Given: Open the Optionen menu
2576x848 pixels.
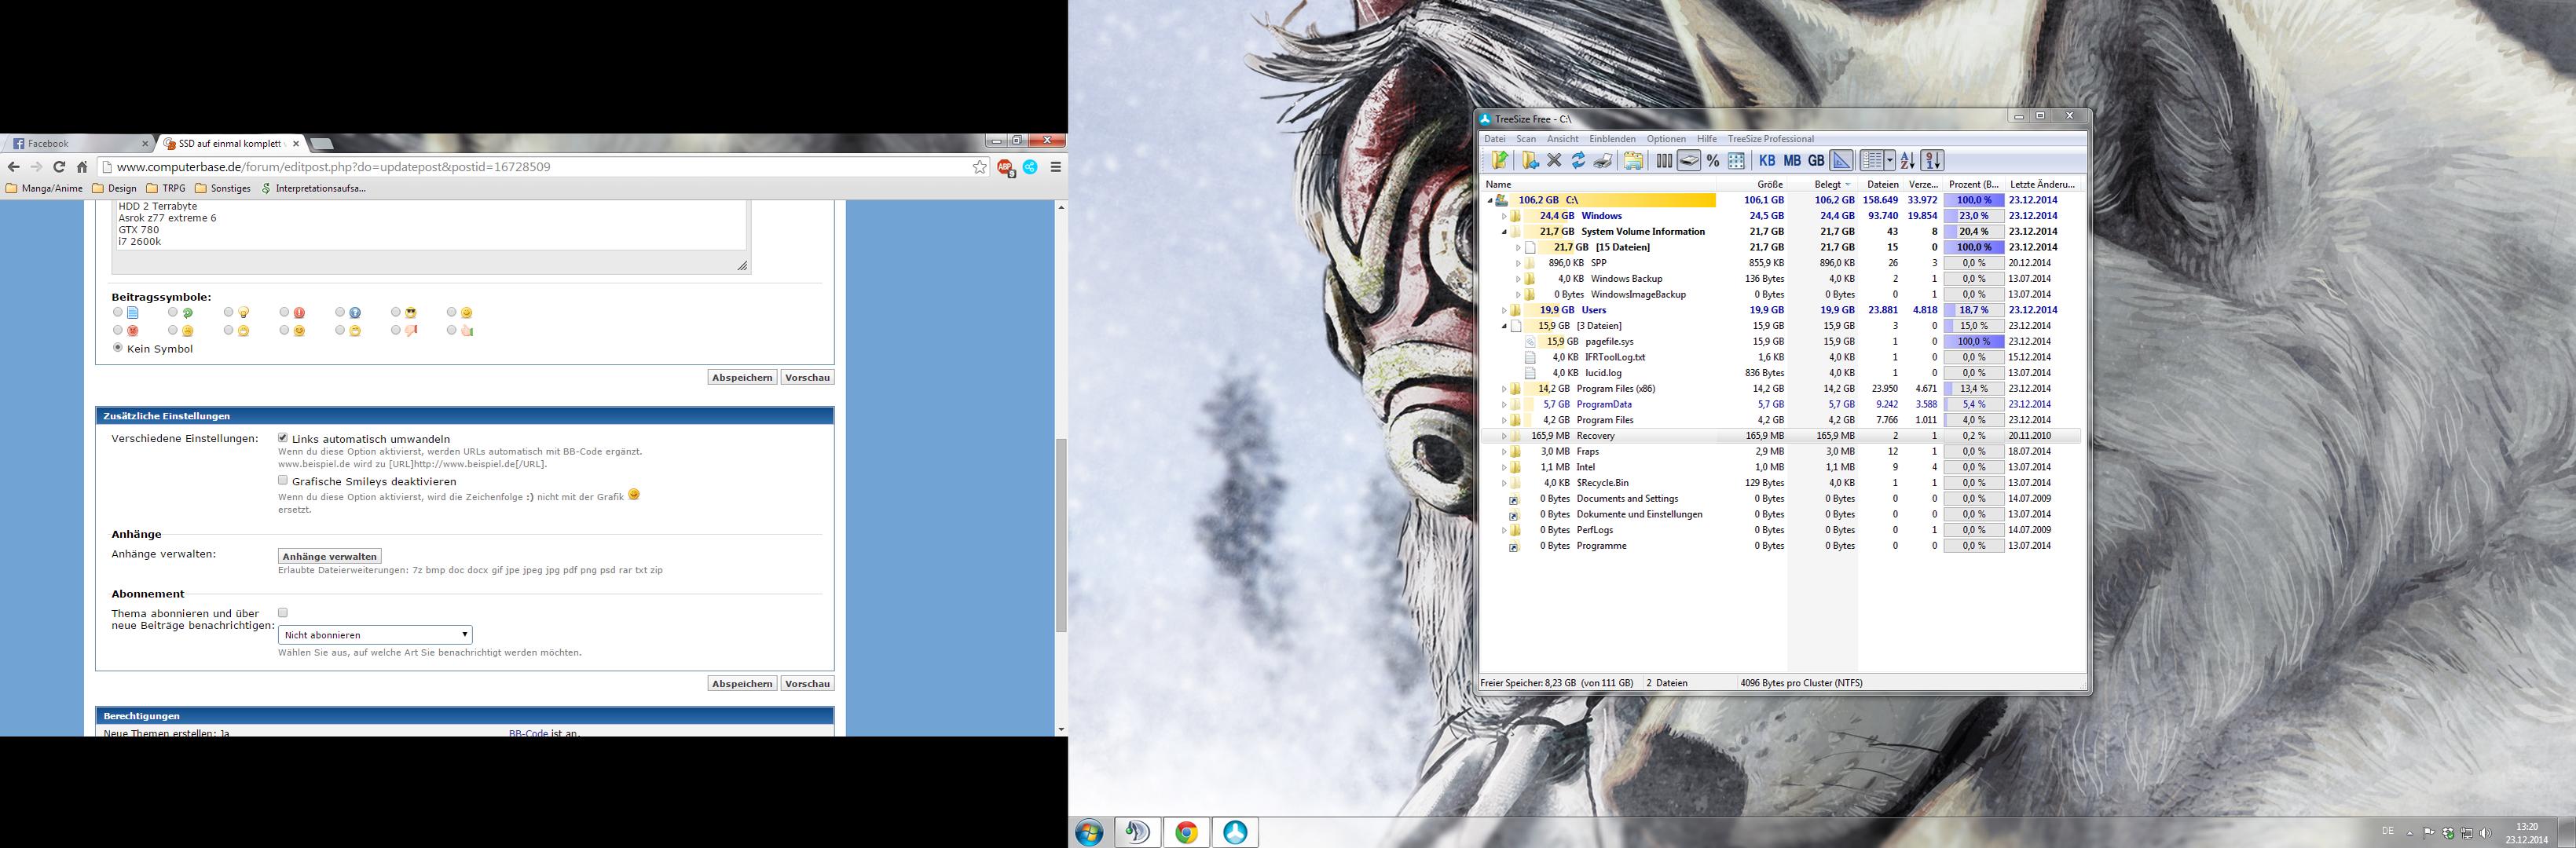Looking at the screenshot, I should pos(1666,139).
